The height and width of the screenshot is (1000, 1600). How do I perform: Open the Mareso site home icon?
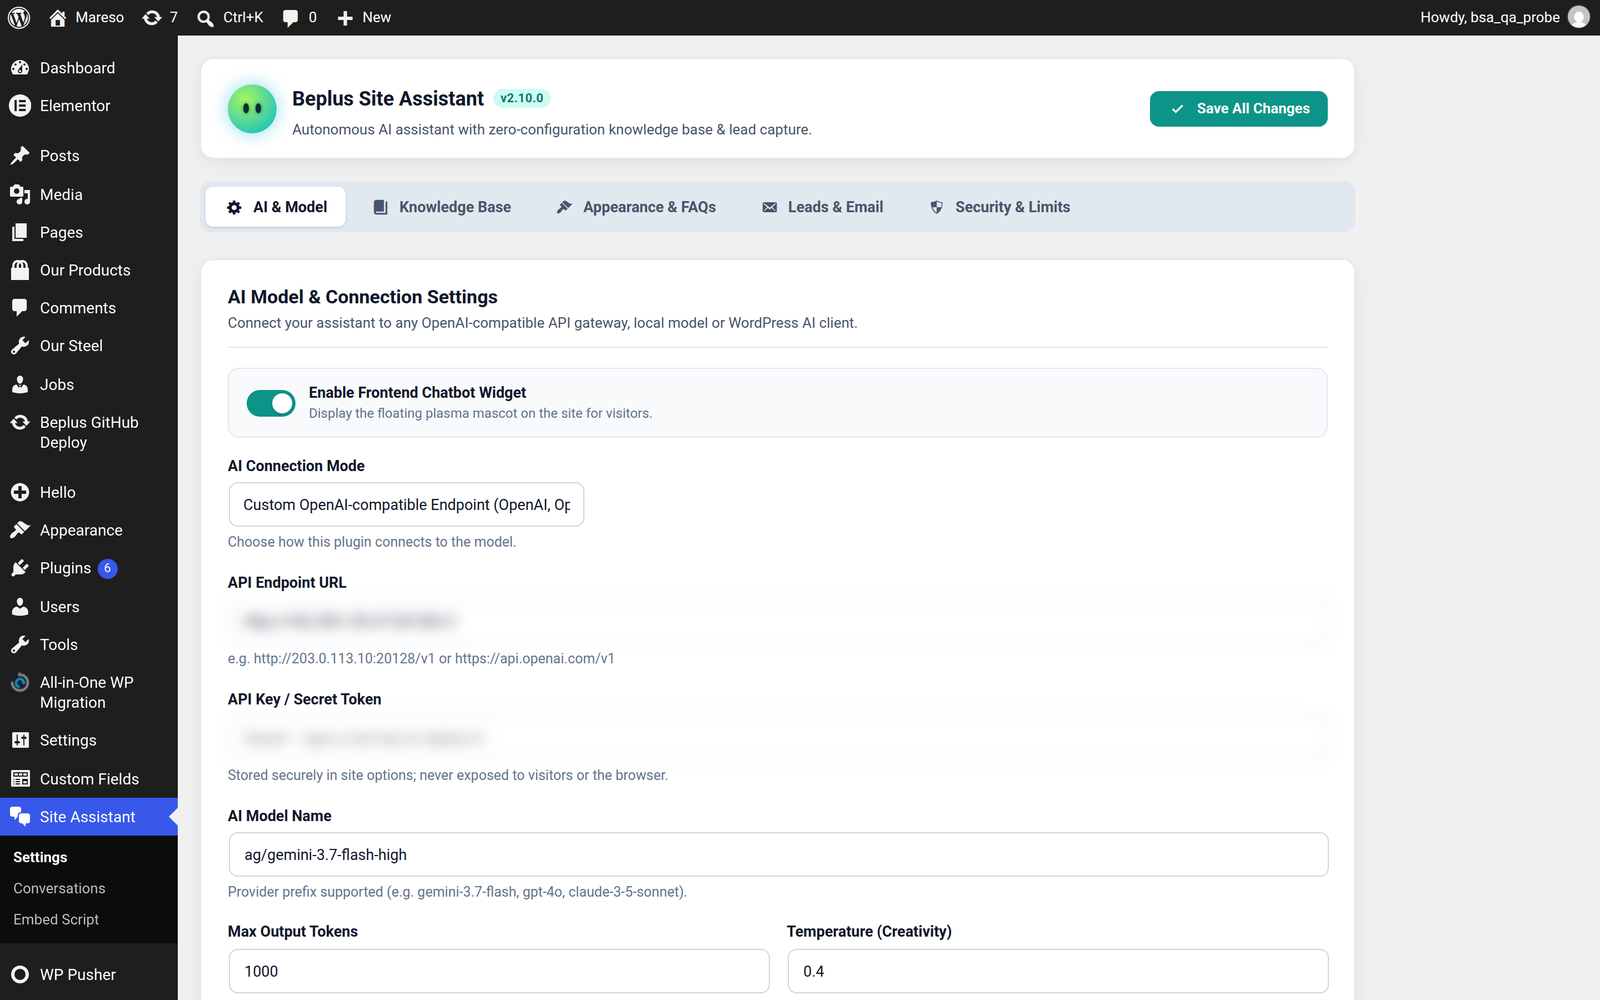click(x=57, y=17)
